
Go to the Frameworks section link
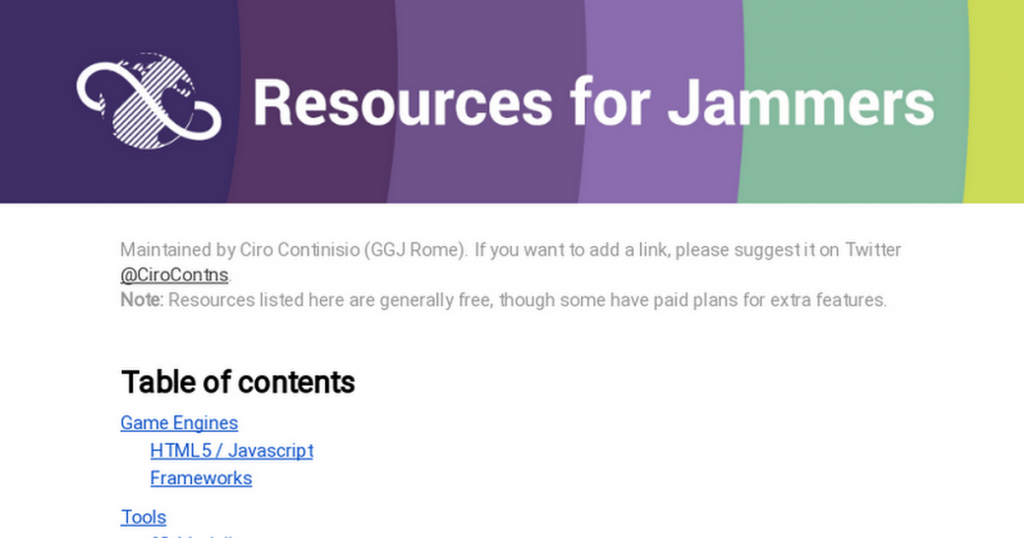tap(201, 478)
